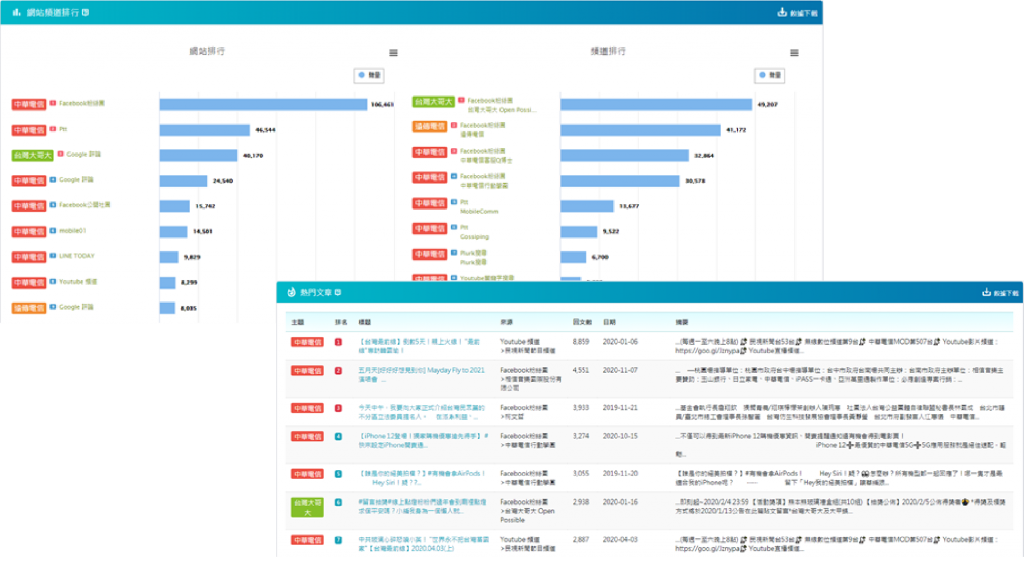Click the 46,544 Ptt bar in 網站排行

(x=205, y=130)
